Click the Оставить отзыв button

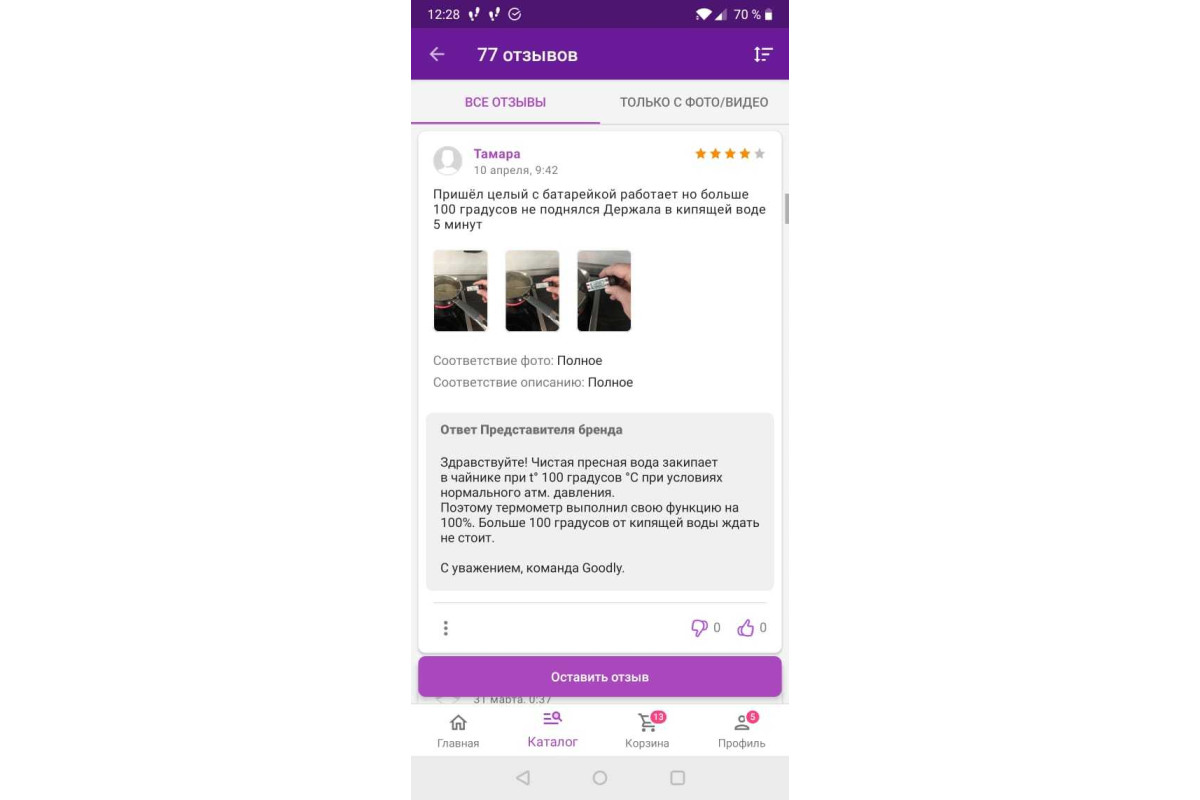[x=600, y=677]
